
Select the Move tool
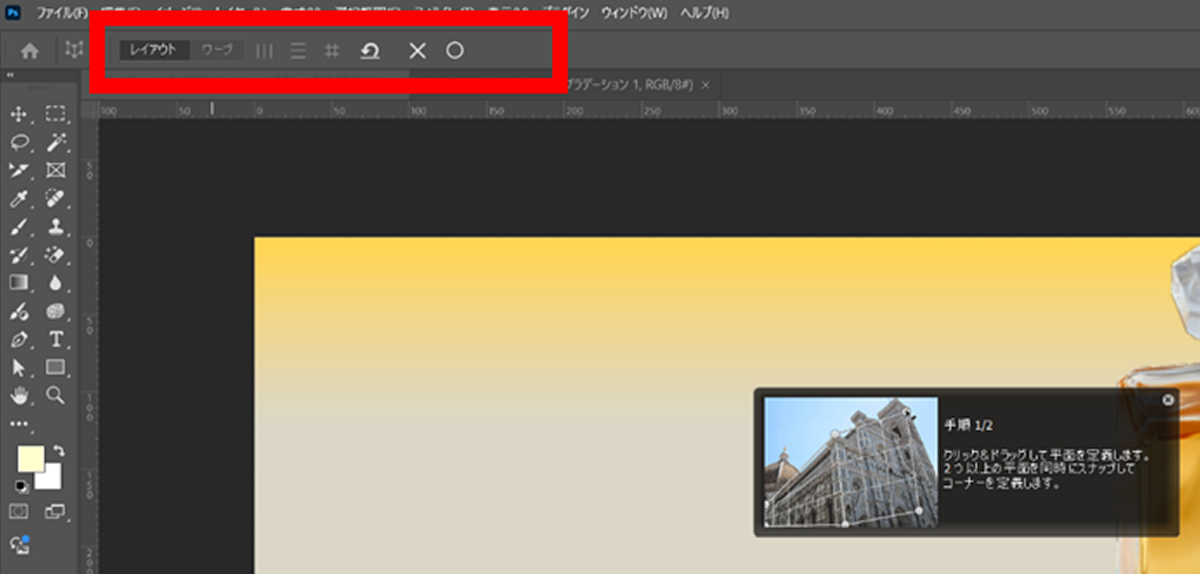pos(19,114)
